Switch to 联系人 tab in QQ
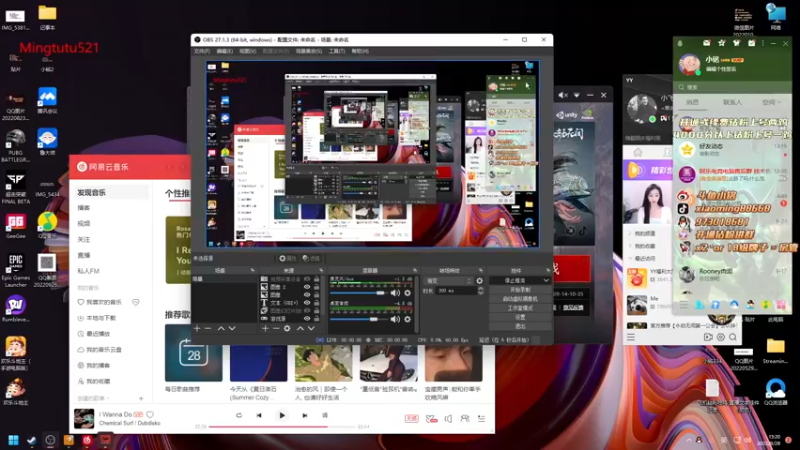This screenshot has width=800, height=450. (x=732, y=103)
